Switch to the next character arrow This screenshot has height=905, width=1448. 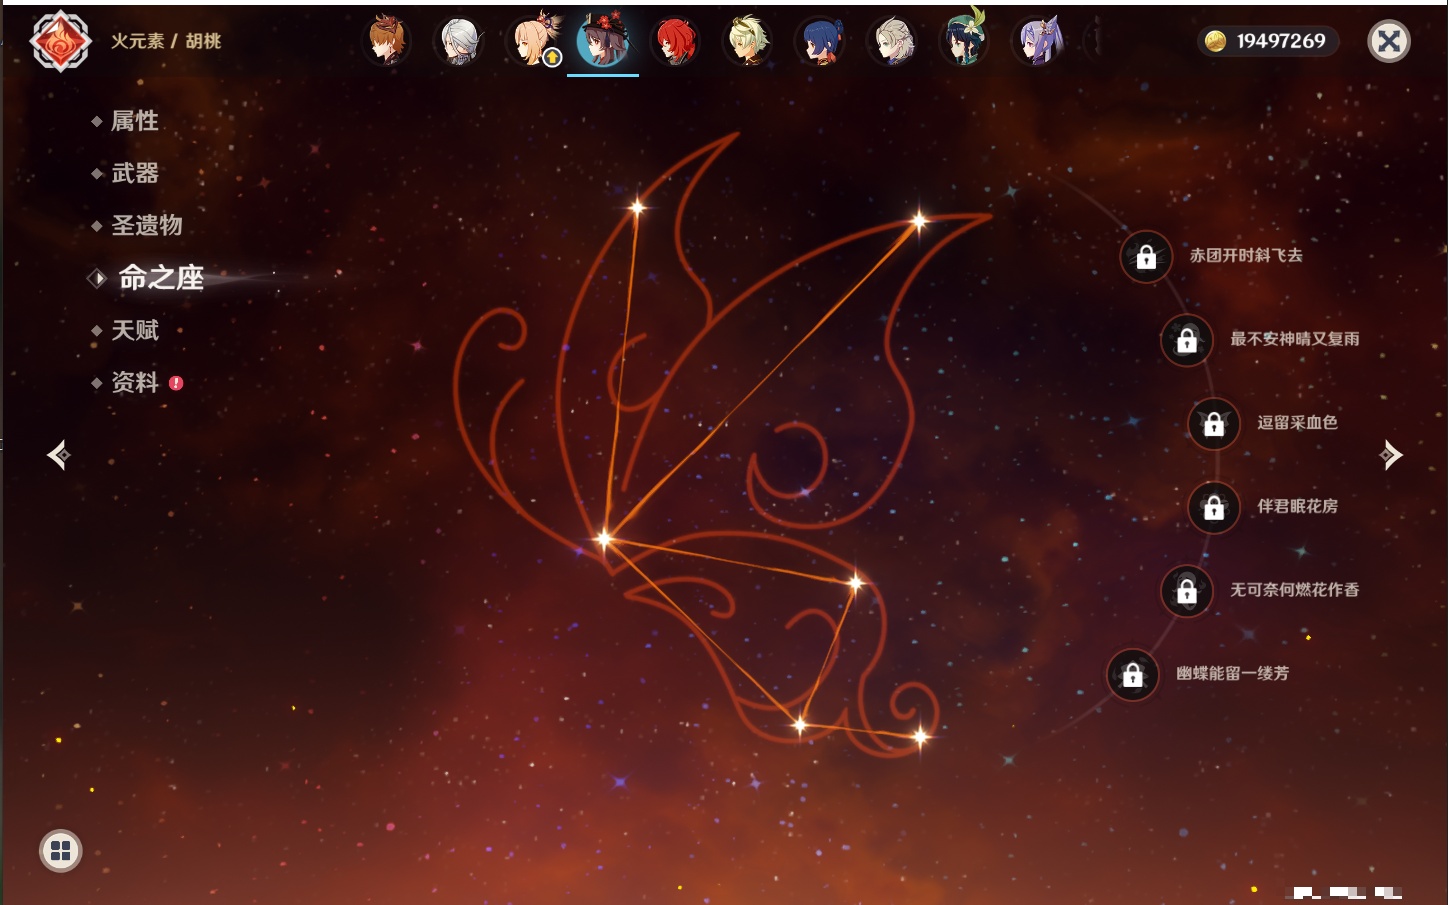click(1390, 455)
